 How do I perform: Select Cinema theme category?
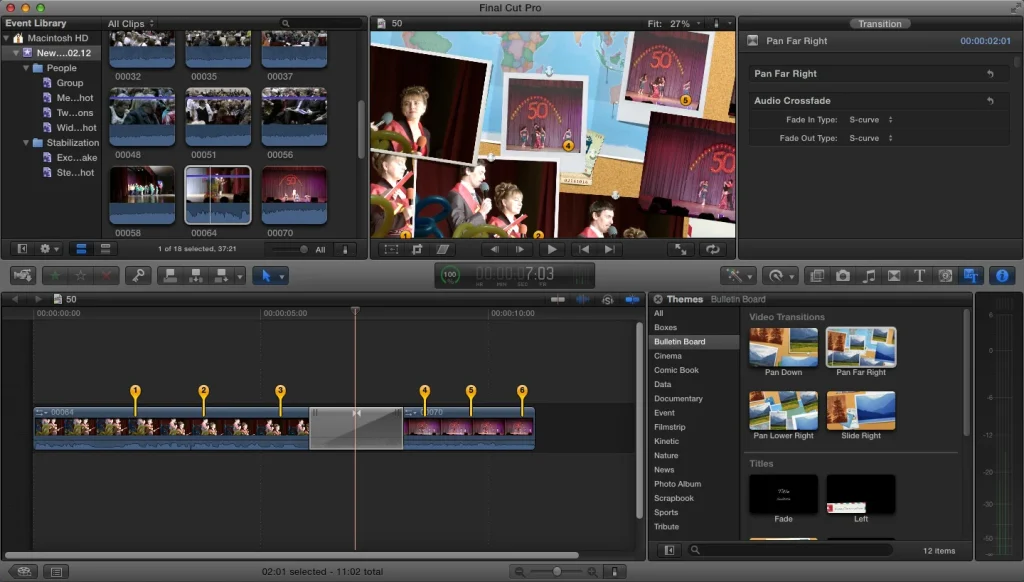[x=668, y=356]
